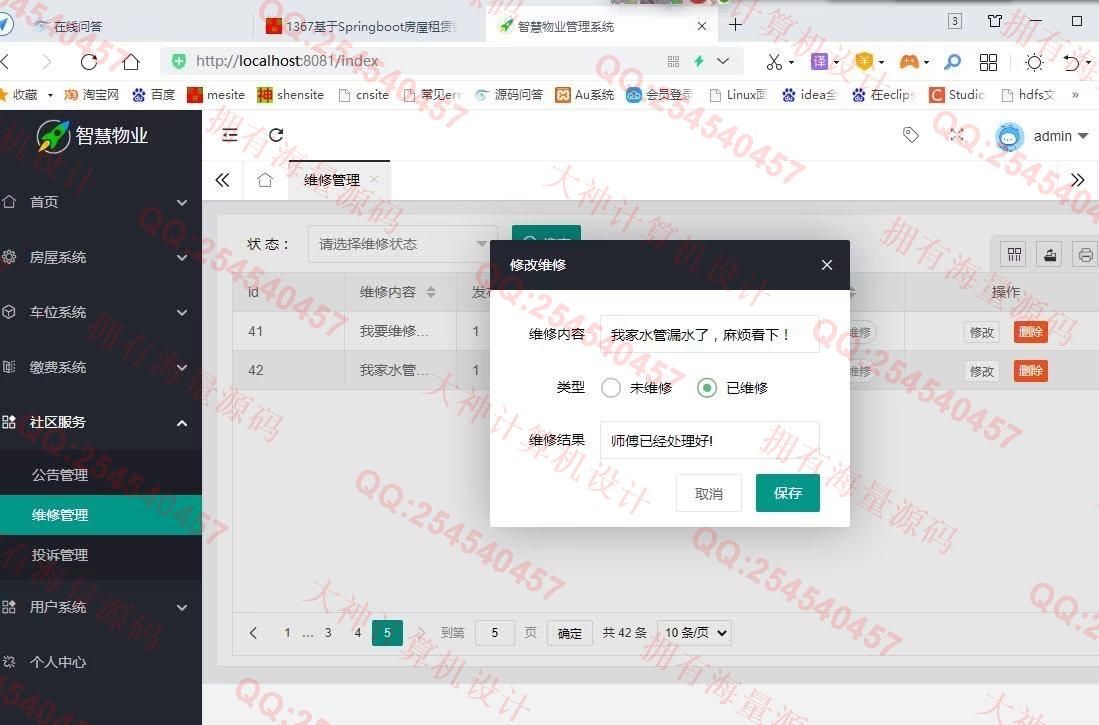Print the table with printer icon
Viewport: 1099px width, 725px height.
1086,255
